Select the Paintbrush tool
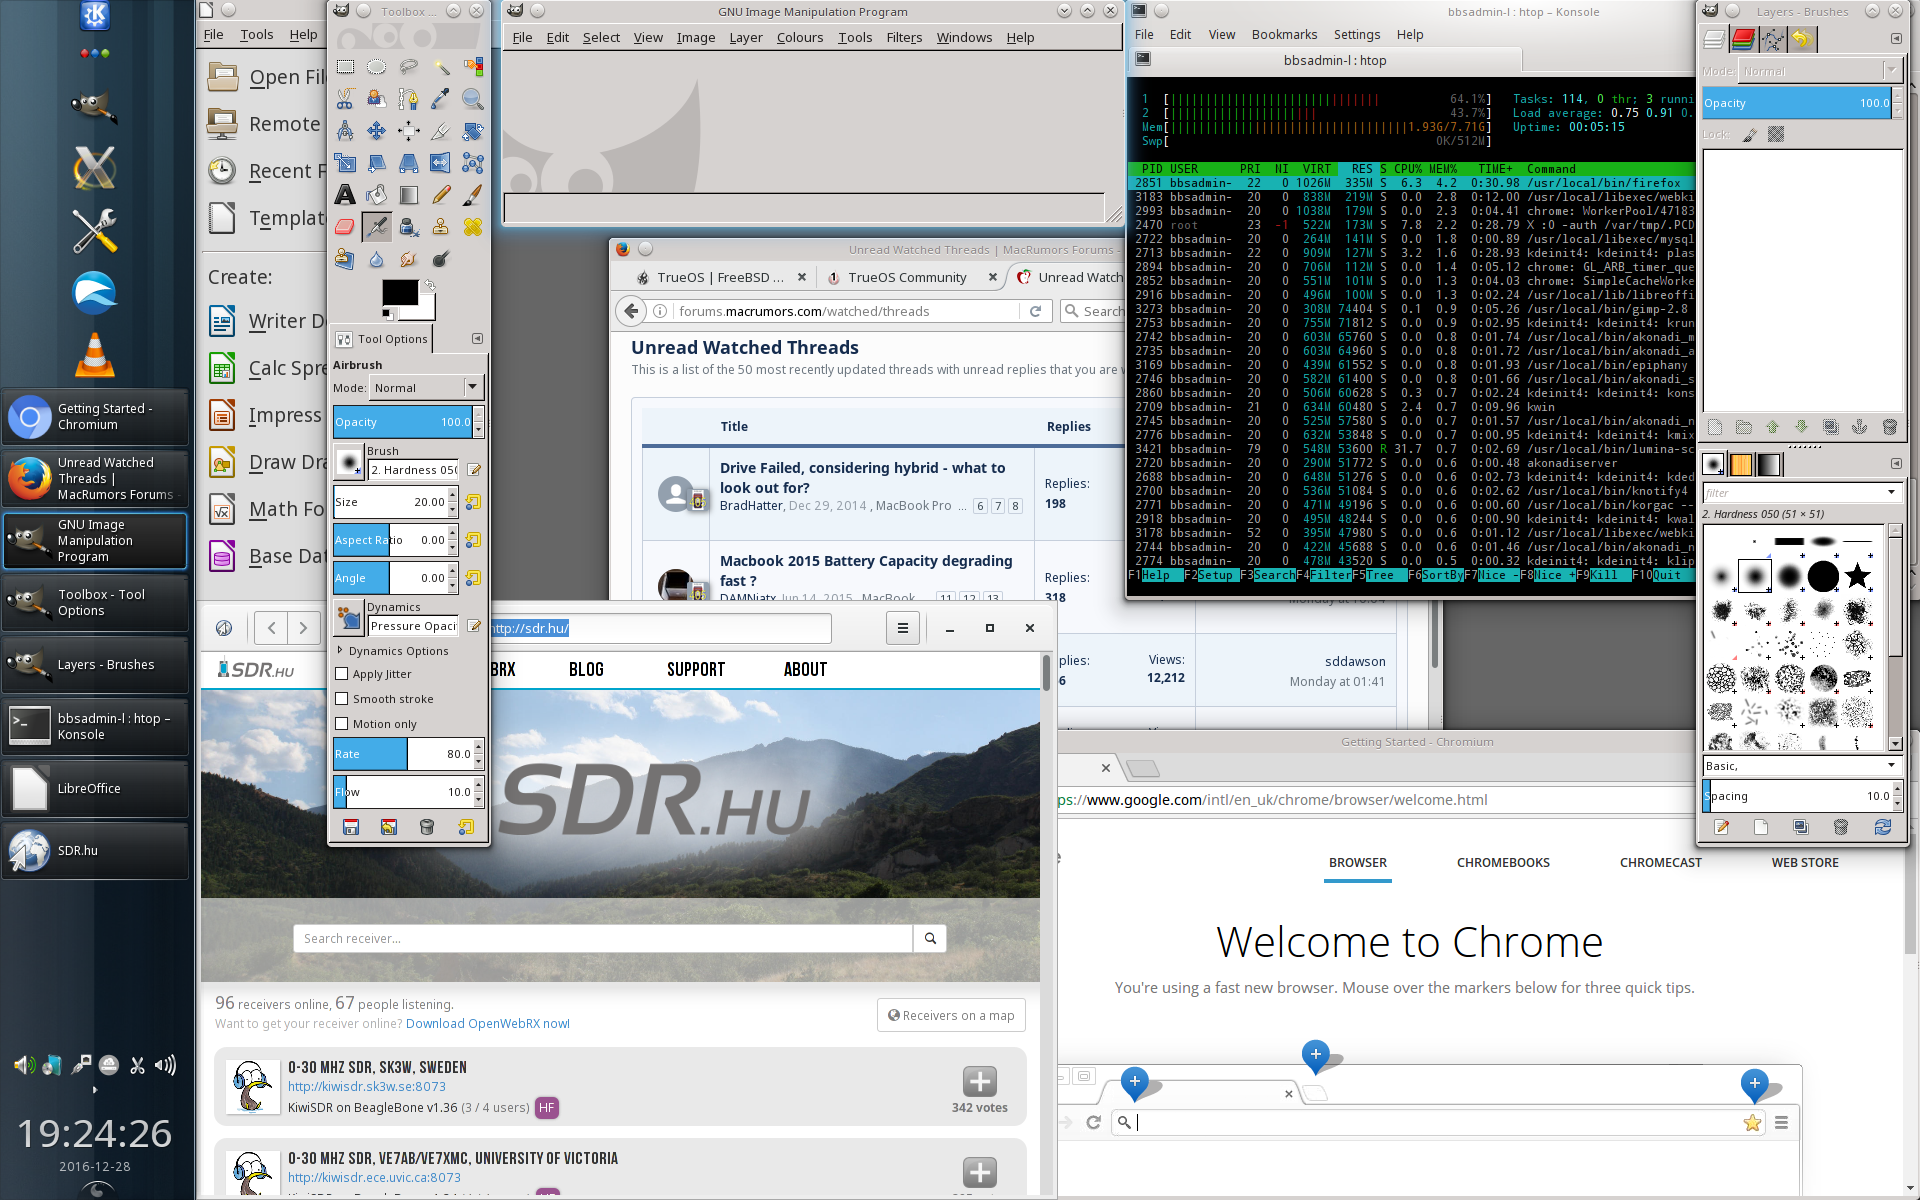 pyautogui.click(x=473, y=195)
